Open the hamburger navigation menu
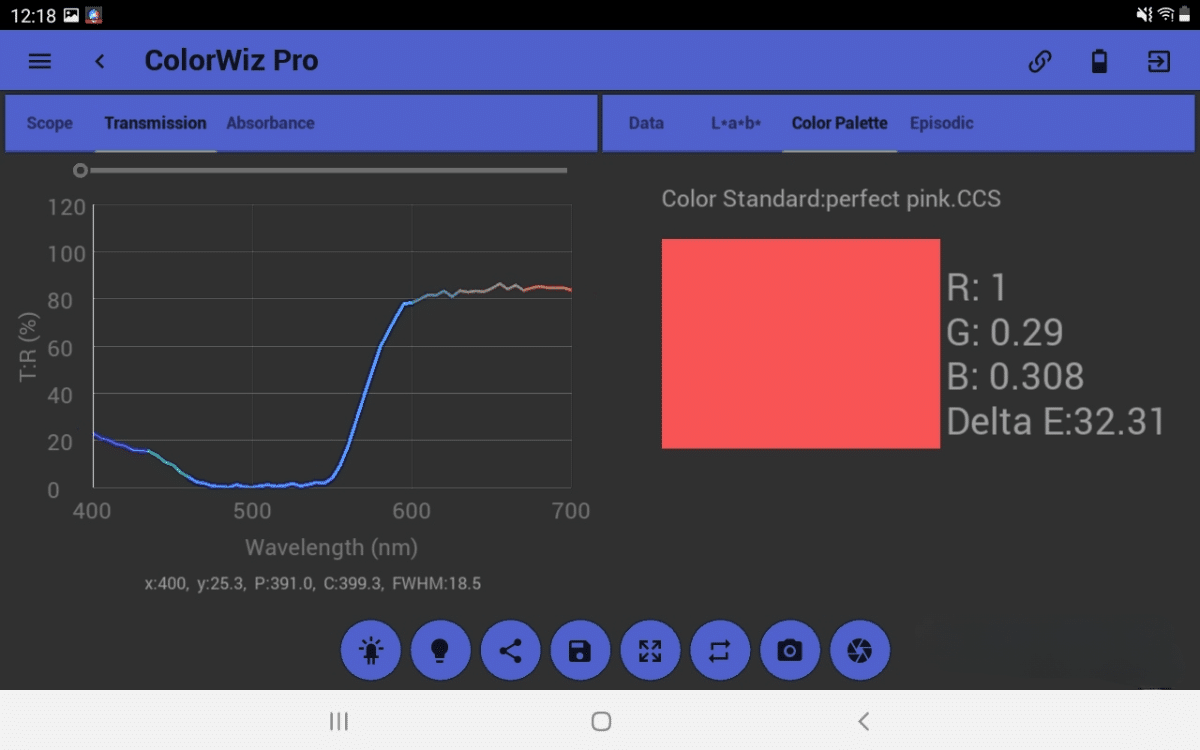The width and height of the screenshot is (1200, 750). click(x=40, y=61)
